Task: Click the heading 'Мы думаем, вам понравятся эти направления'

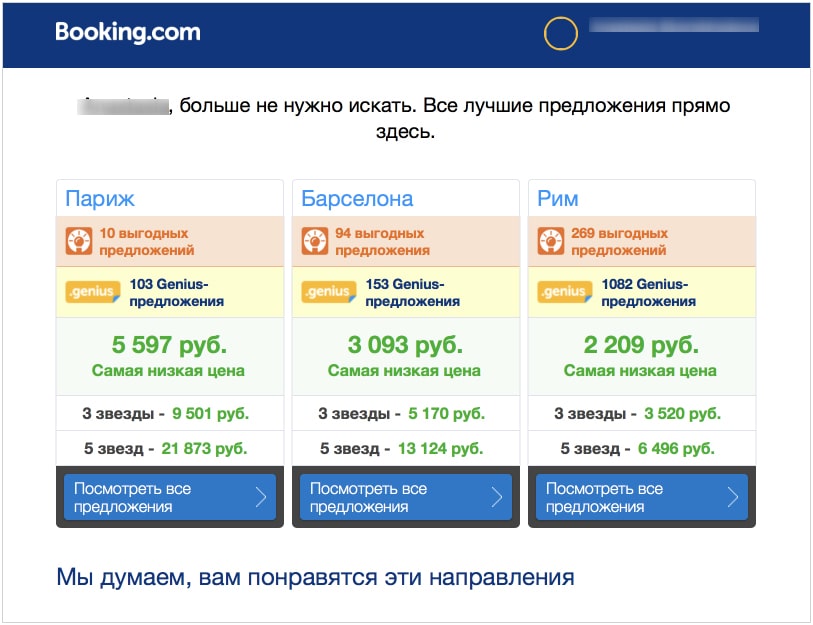Action: (315, 577)
